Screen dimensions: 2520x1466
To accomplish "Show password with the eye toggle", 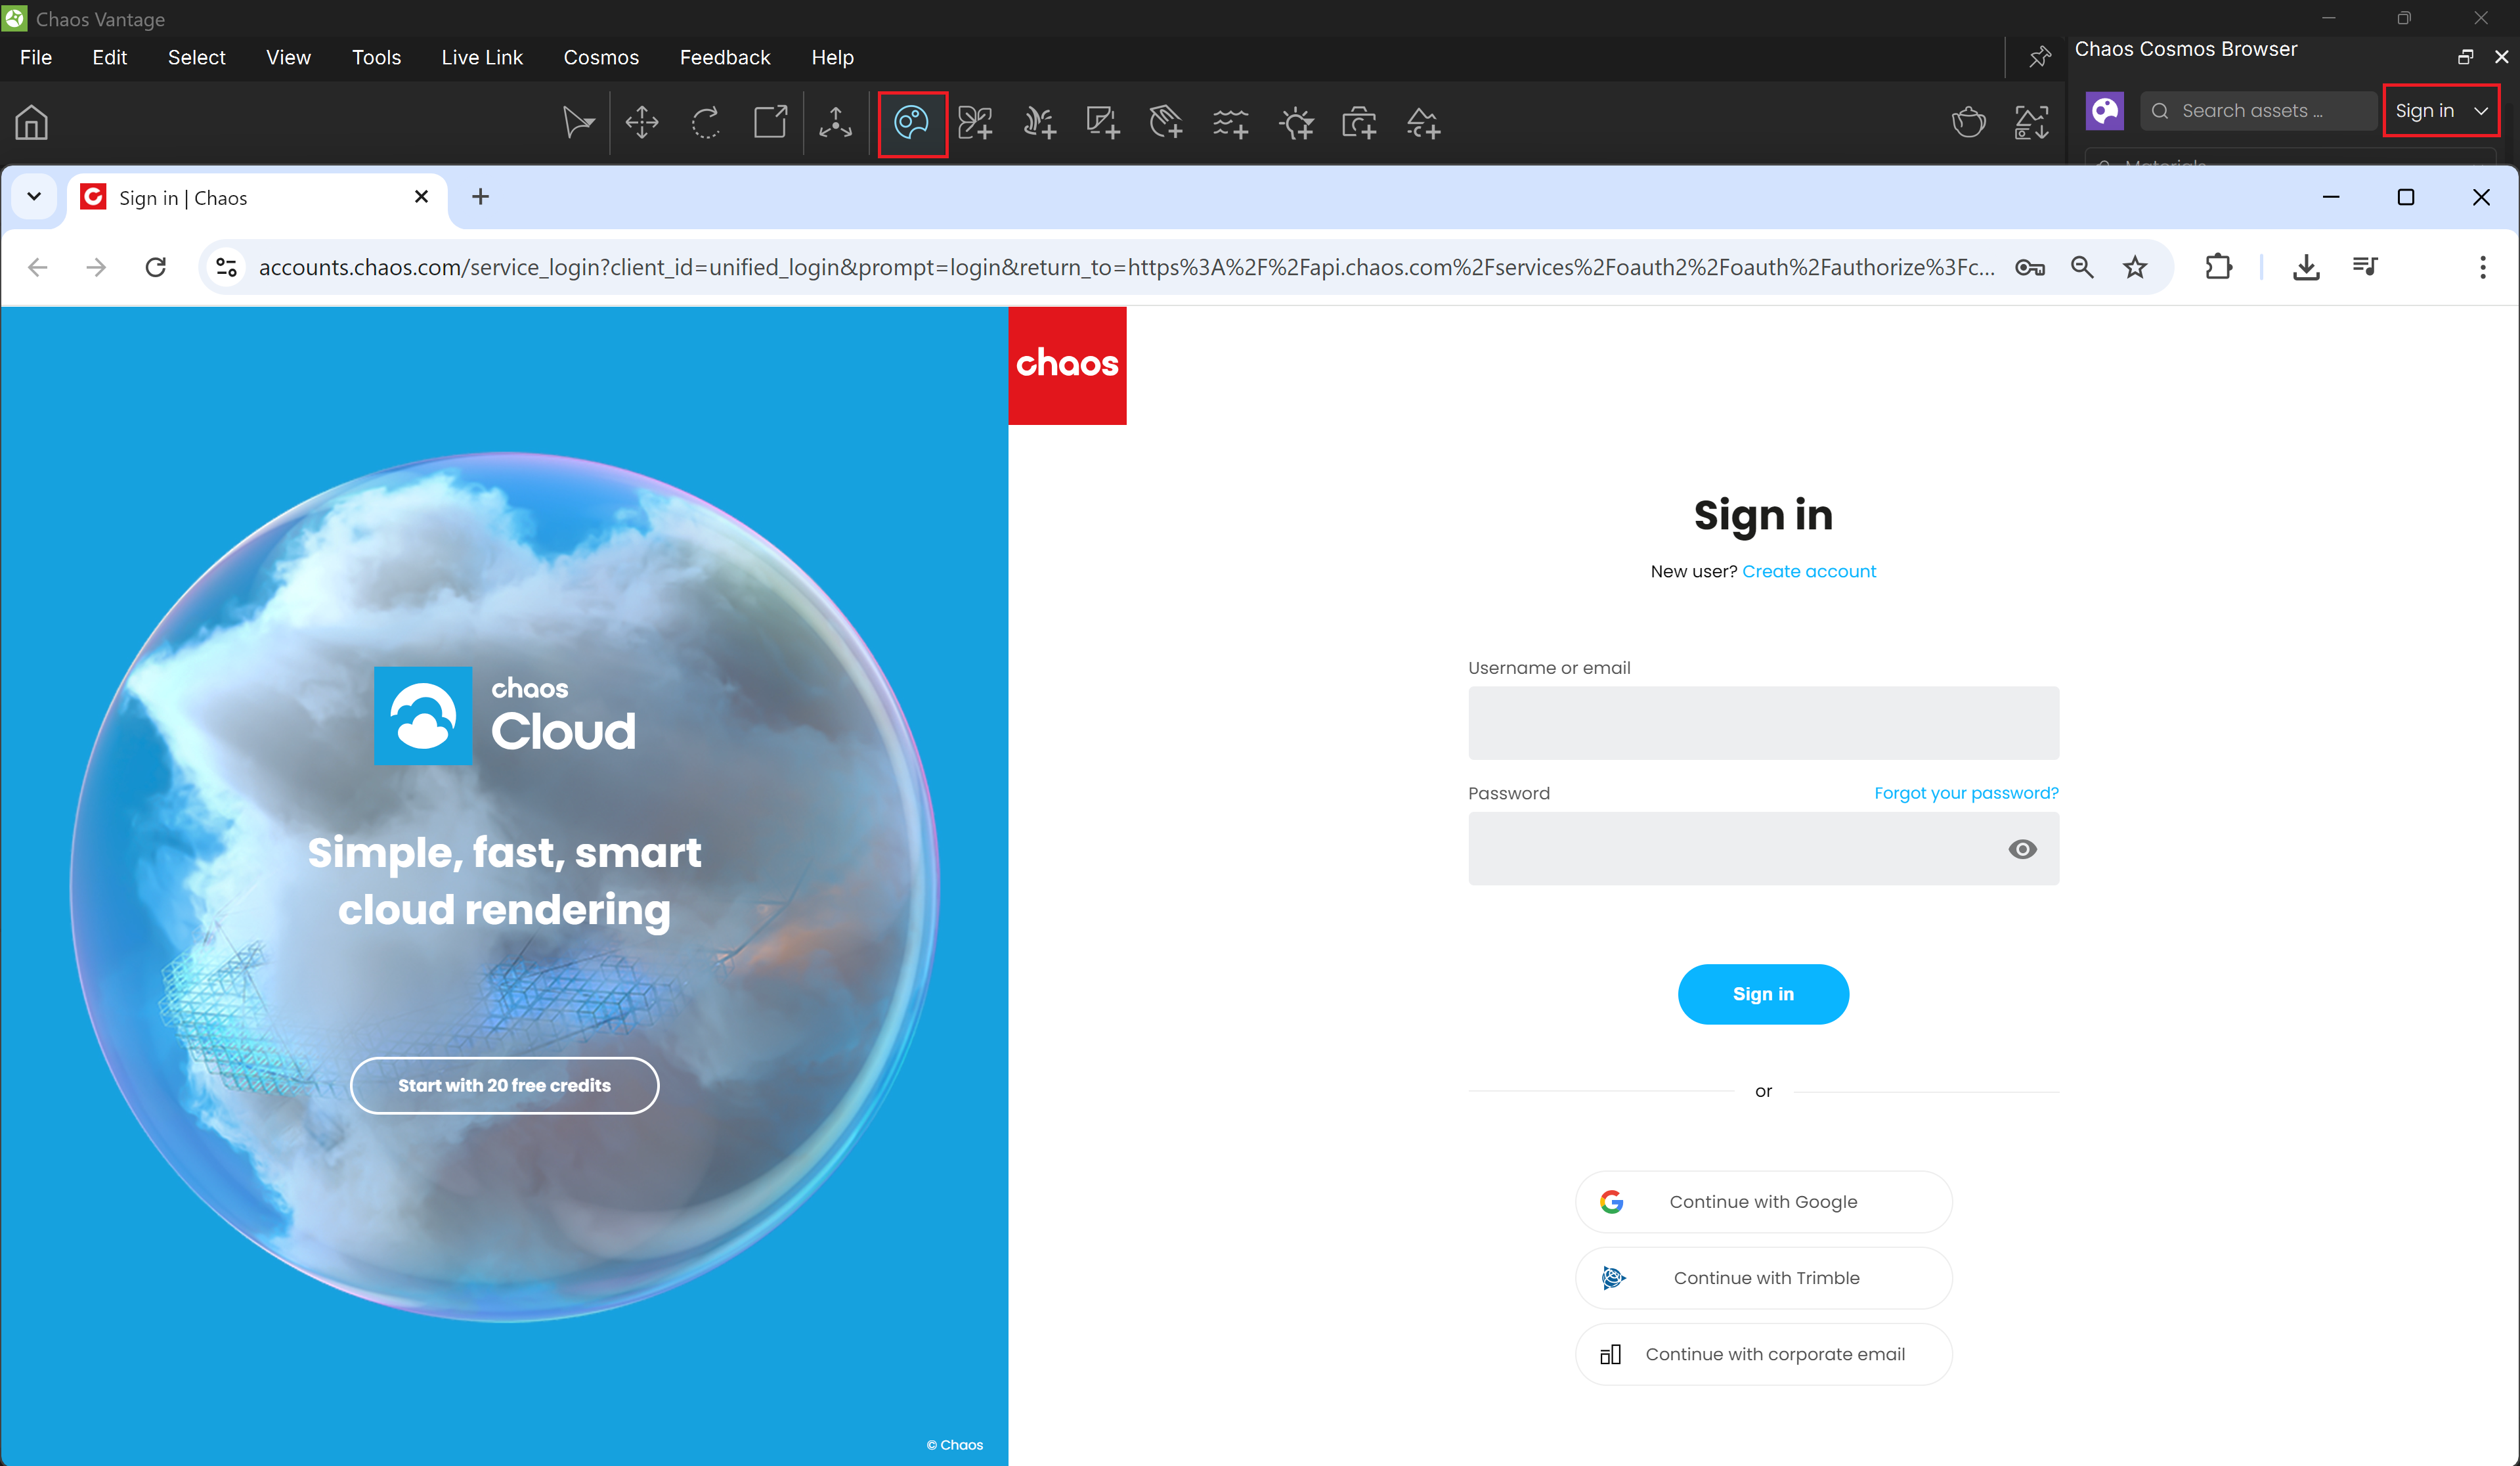I will pos(2022,849).
